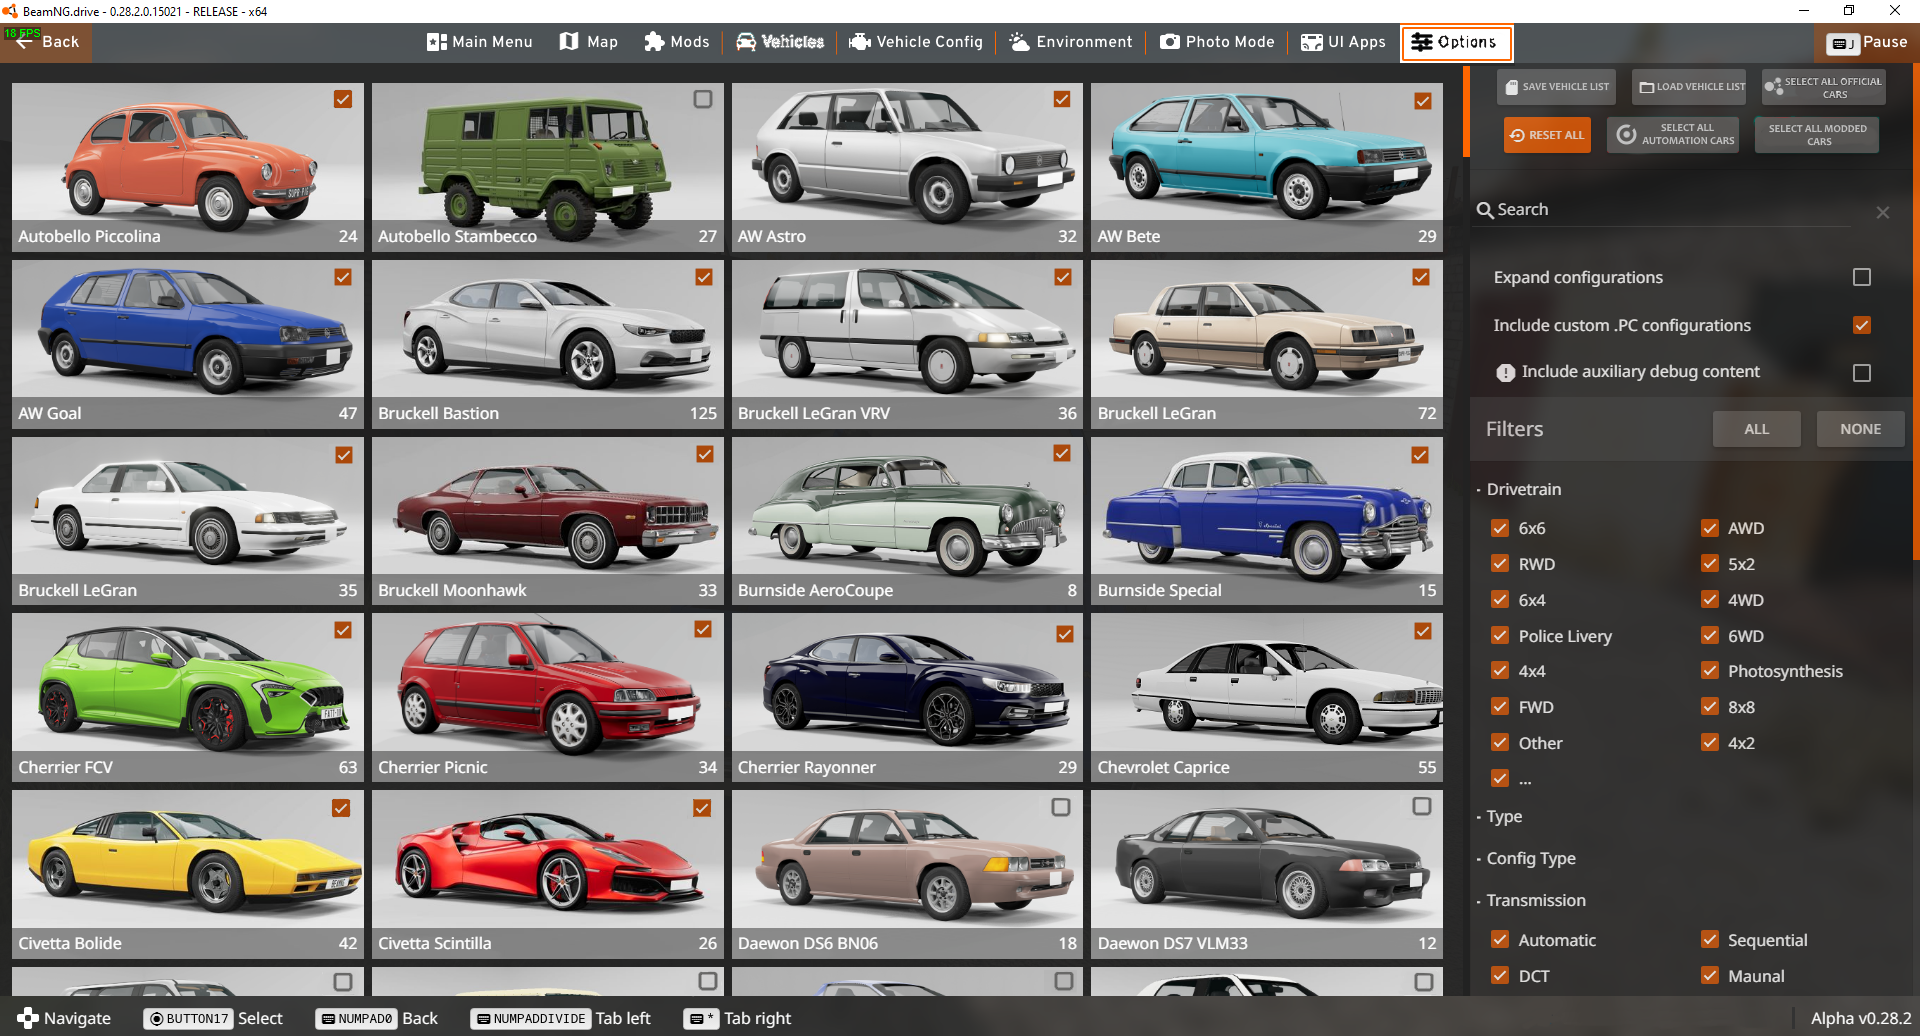
Task: Select the Civetta Scintilla thumbnail
Action: tap(548, 874)
